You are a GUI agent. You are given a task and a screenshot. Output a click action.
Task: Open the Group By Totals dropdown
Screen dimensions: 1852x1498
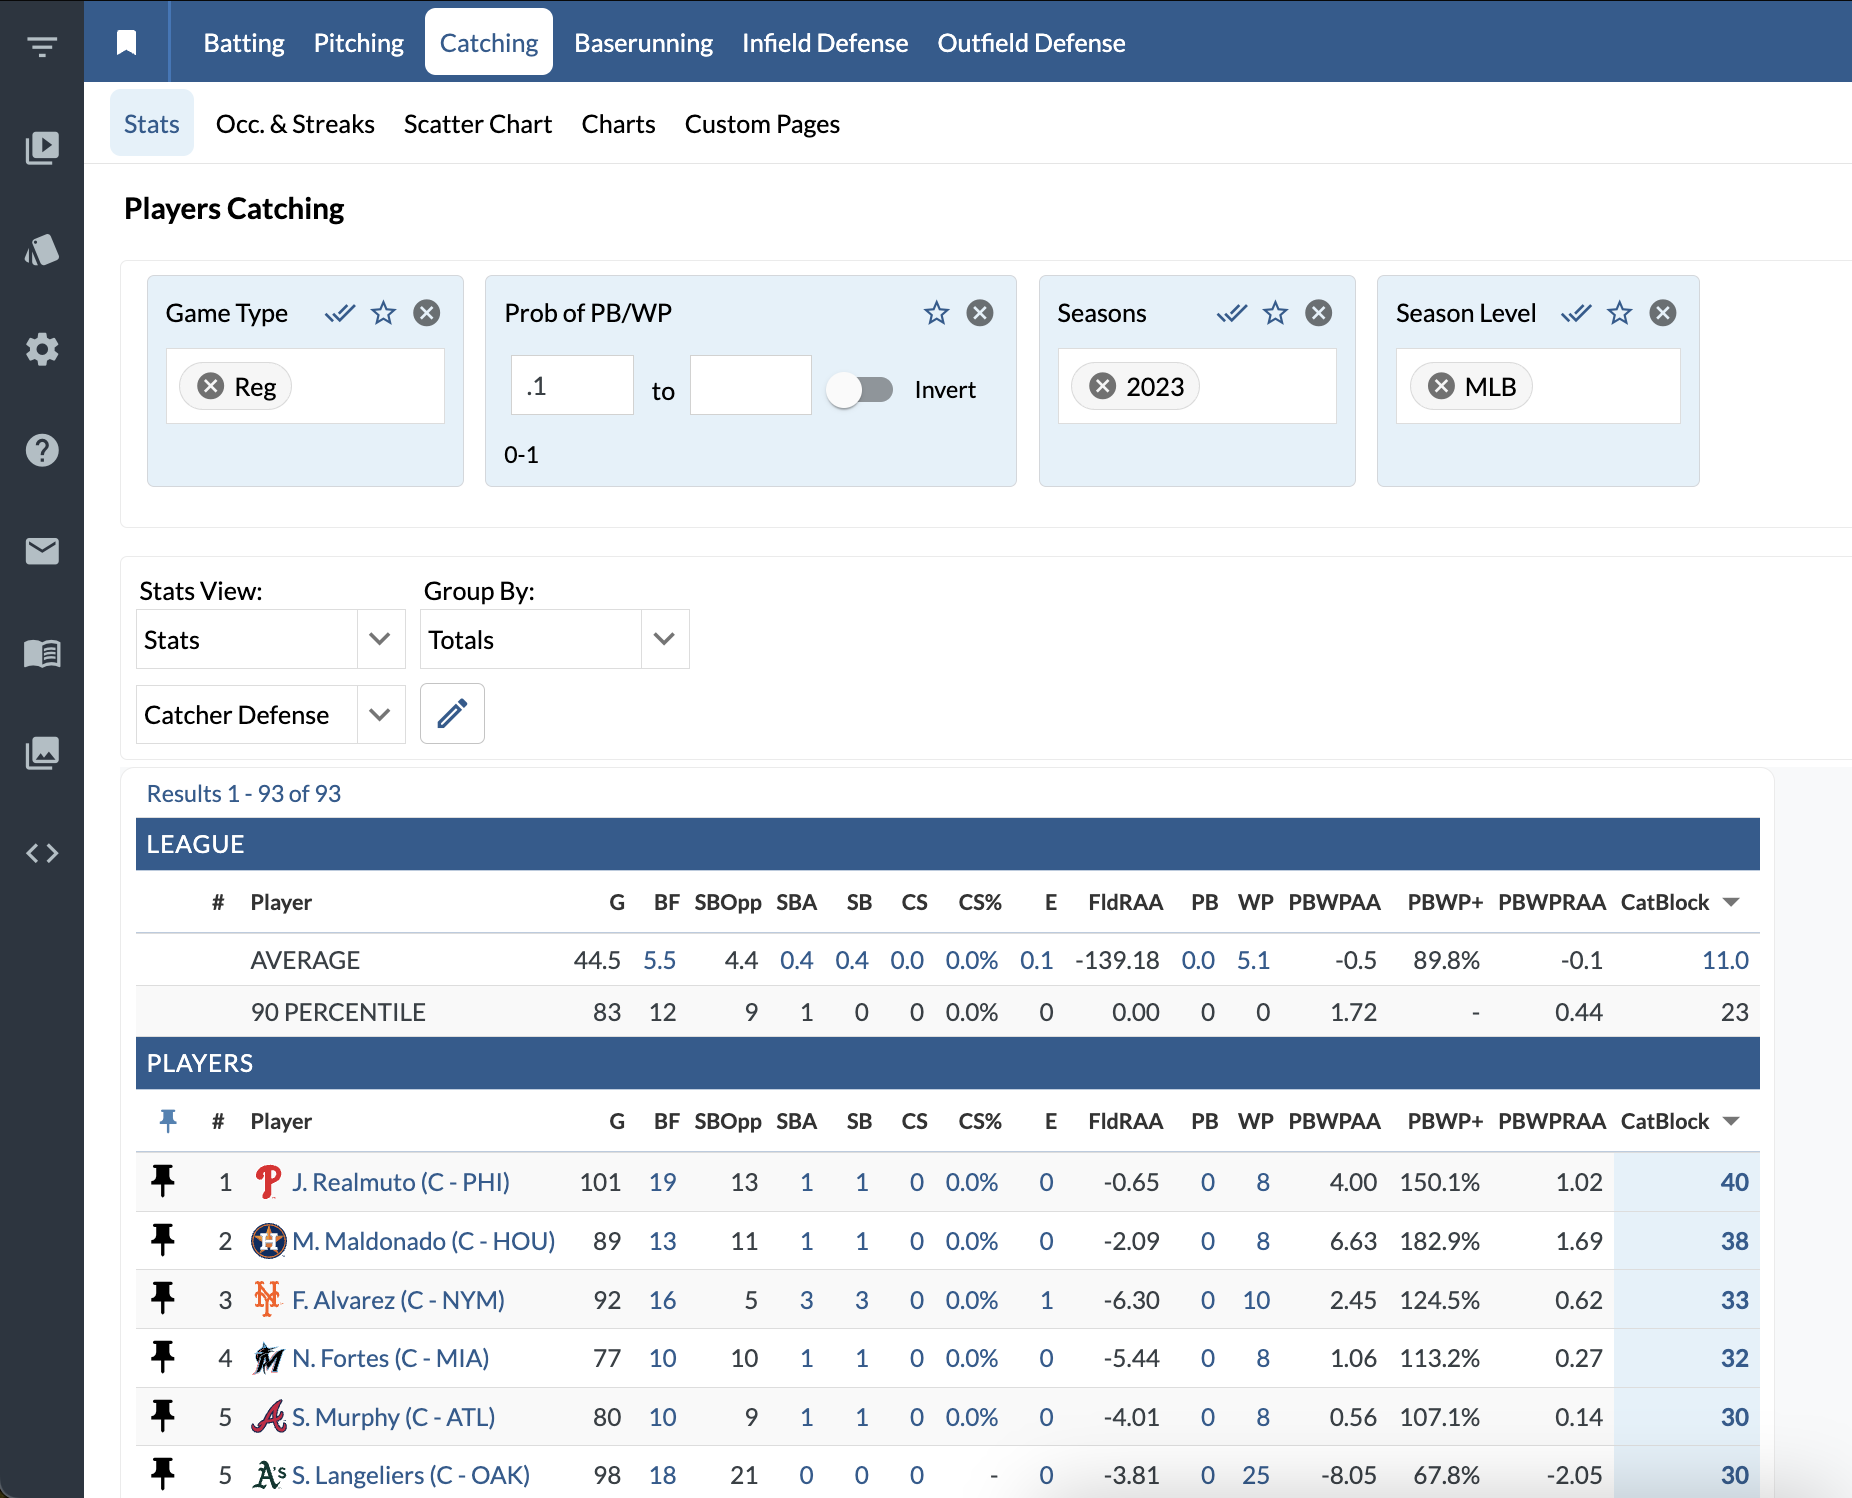coord(664,639)
